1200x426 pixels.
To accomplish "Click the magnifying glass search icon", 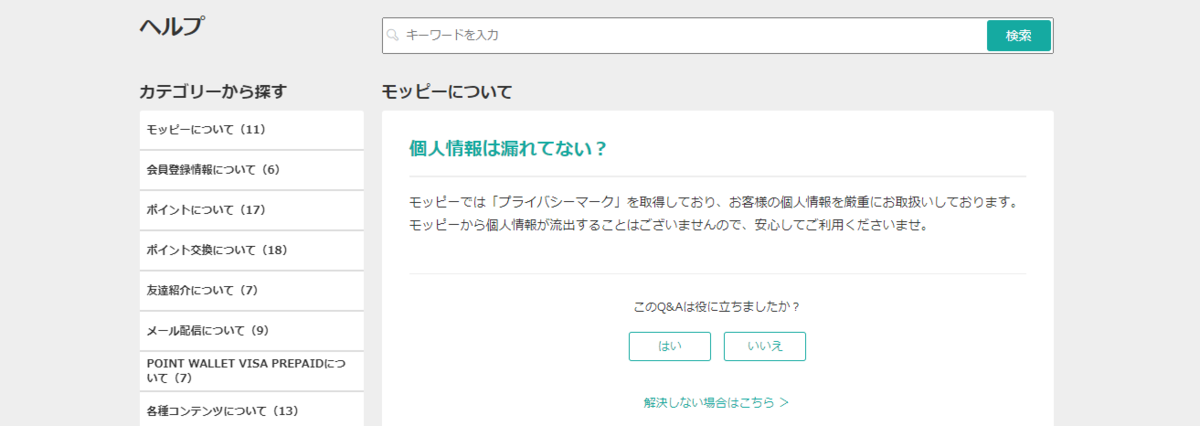I will coord(392,35).
